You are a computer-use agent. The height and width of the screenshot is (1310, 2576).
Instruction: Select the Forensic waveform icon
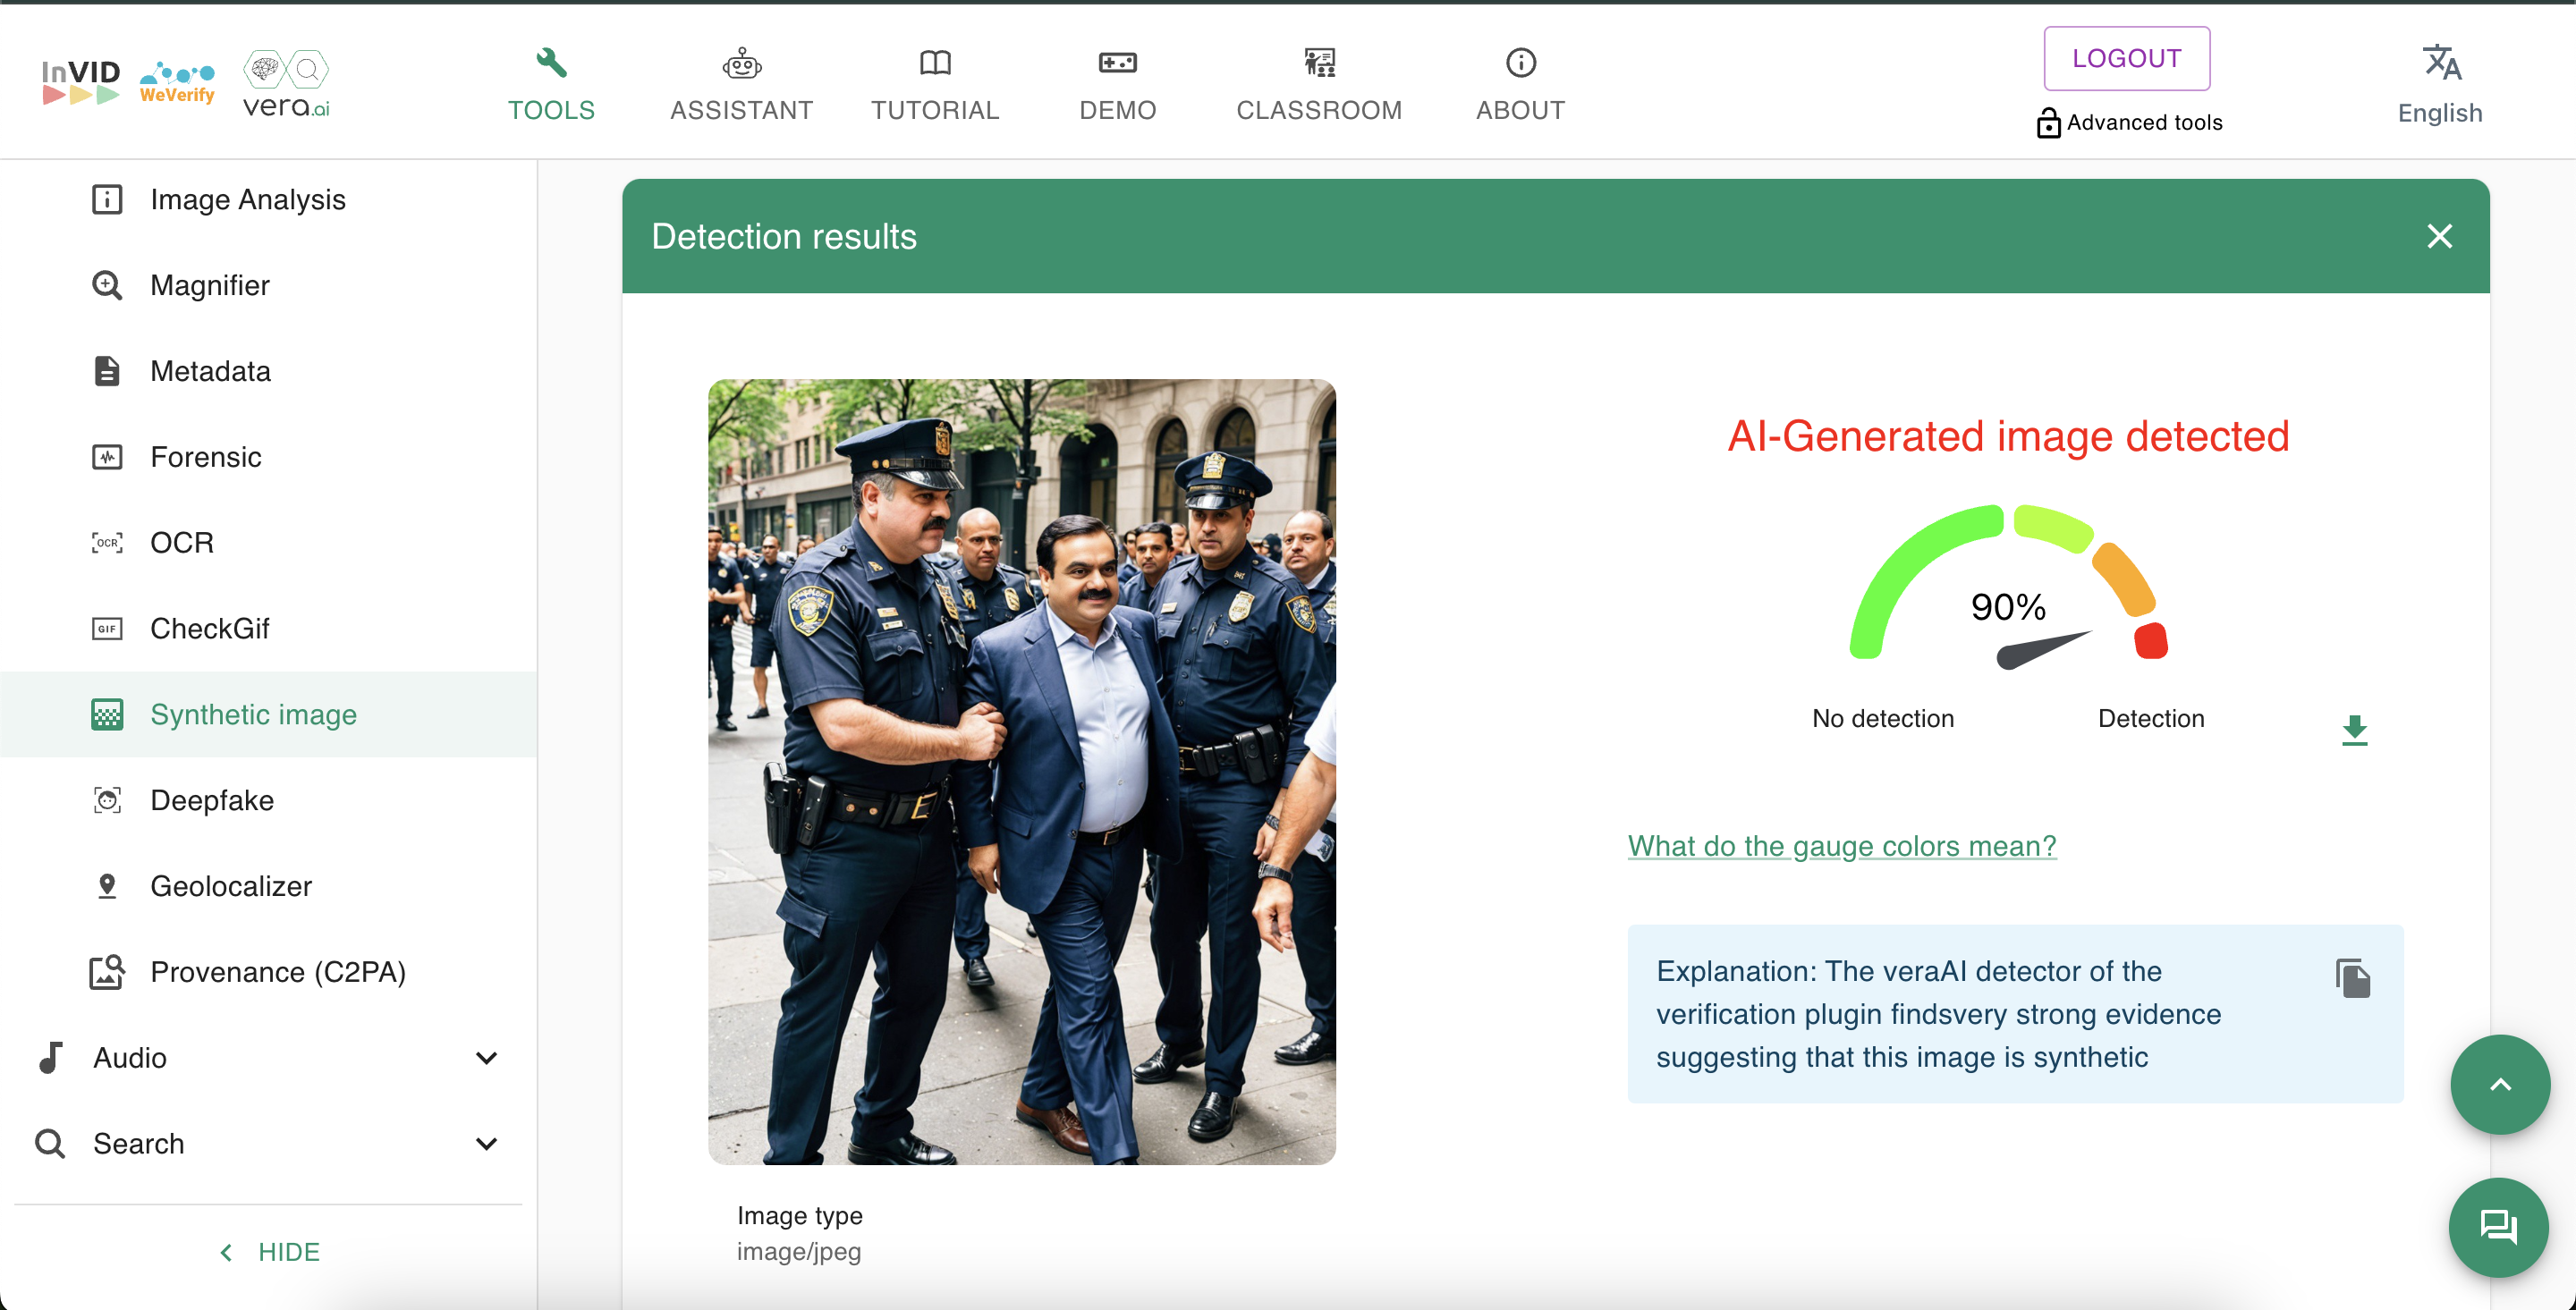click(x=107, y=457)
